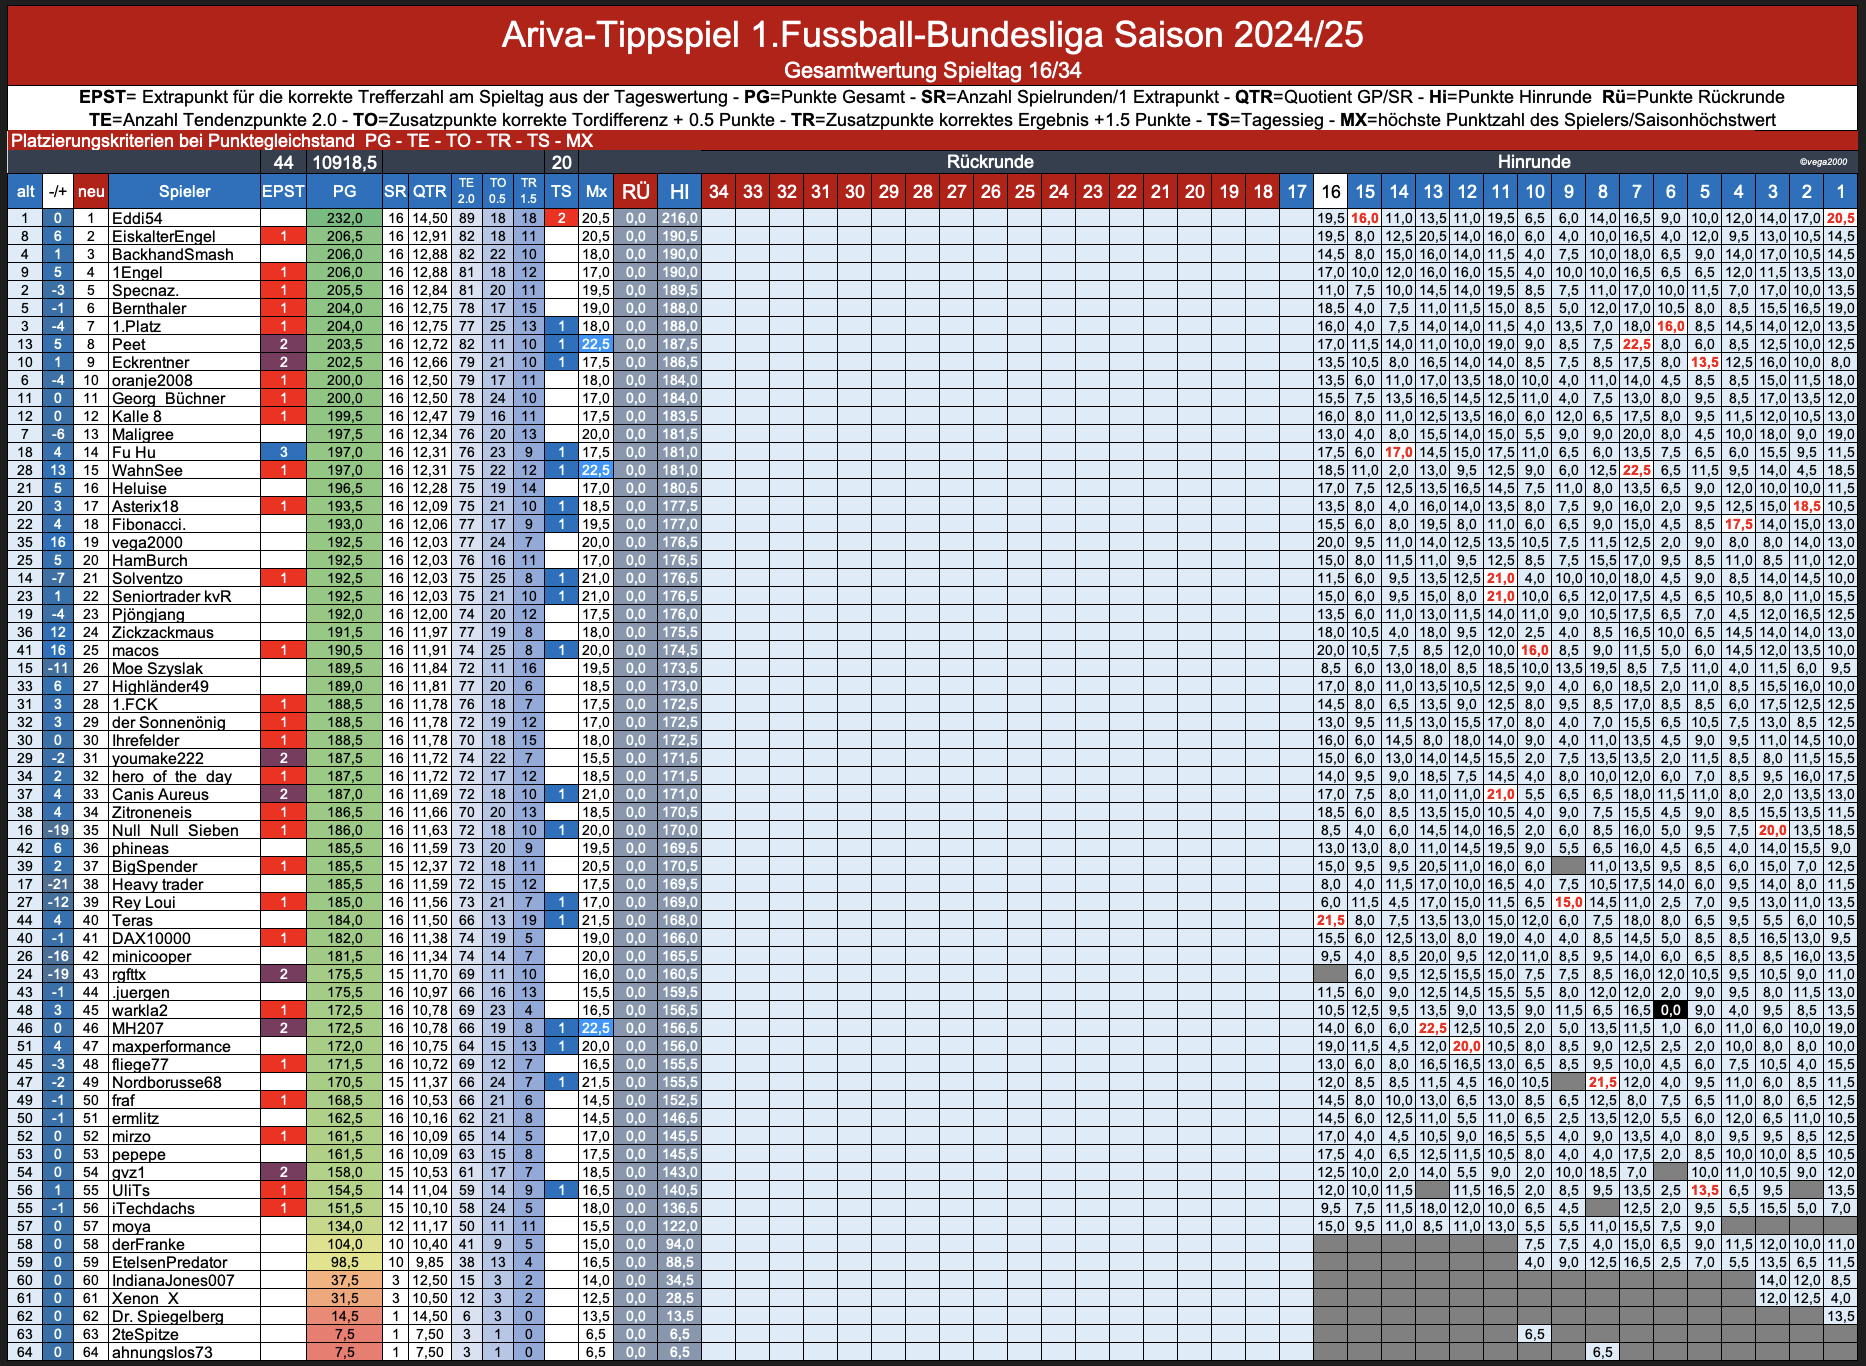Viewport: 1866px width, 1366px height.
Task: Click the 'Hinrunde' section heading
Action: (x=1534, y=162)
